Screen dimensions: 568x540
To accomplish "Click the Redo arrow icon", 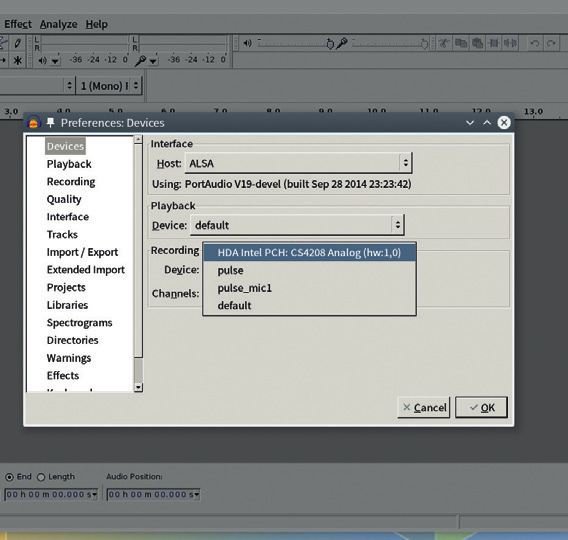I will pos(551,43).
